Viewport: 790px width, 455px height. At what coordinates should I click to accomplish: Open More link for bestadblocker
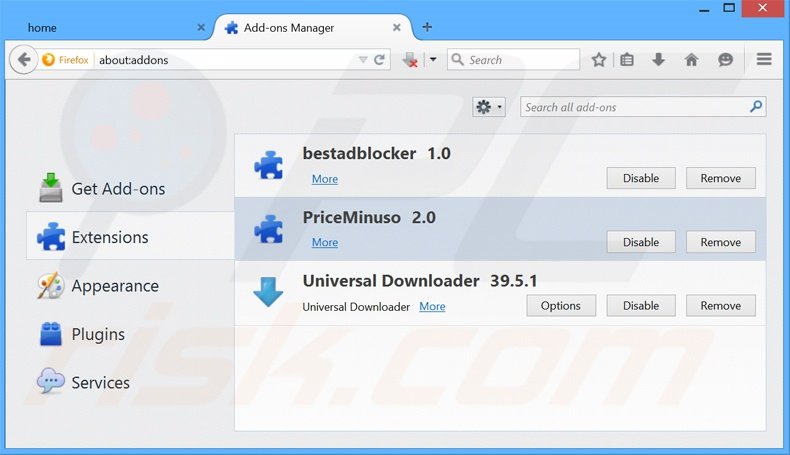[x=325, y=179]
